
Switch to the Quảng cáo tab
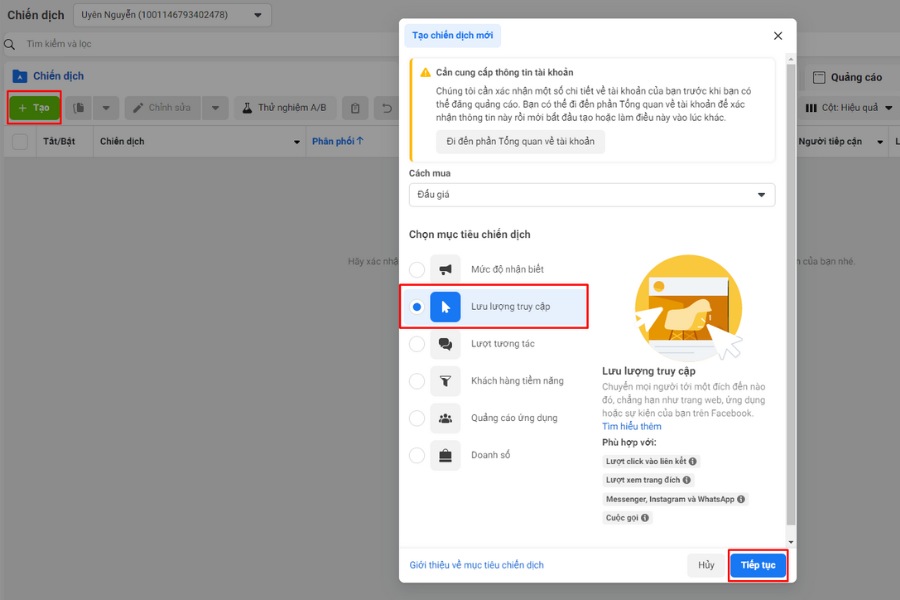click(848, 78)
